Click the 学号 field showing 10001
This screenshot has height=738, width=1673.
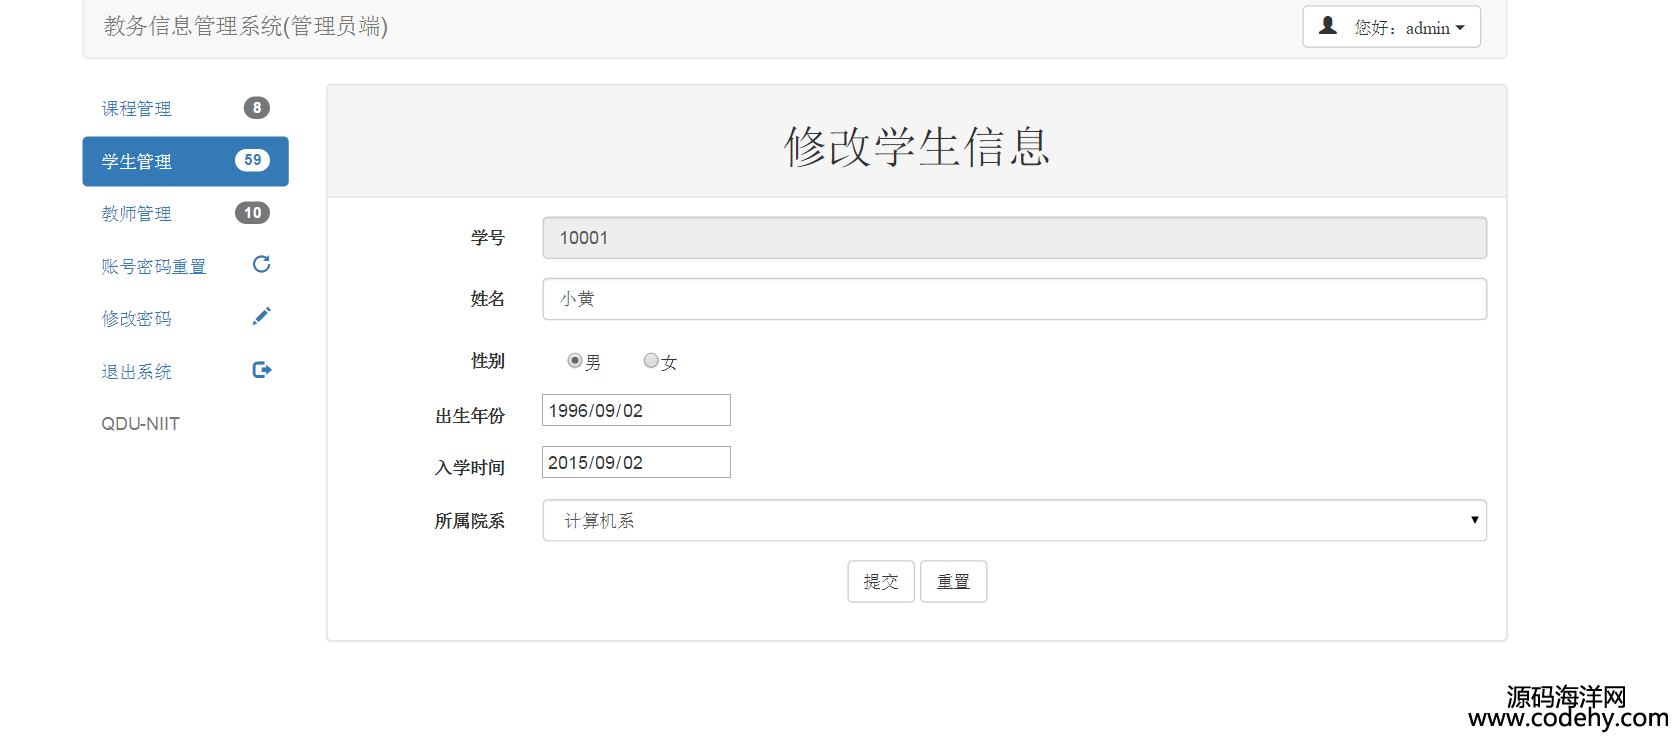[1014, 238]
